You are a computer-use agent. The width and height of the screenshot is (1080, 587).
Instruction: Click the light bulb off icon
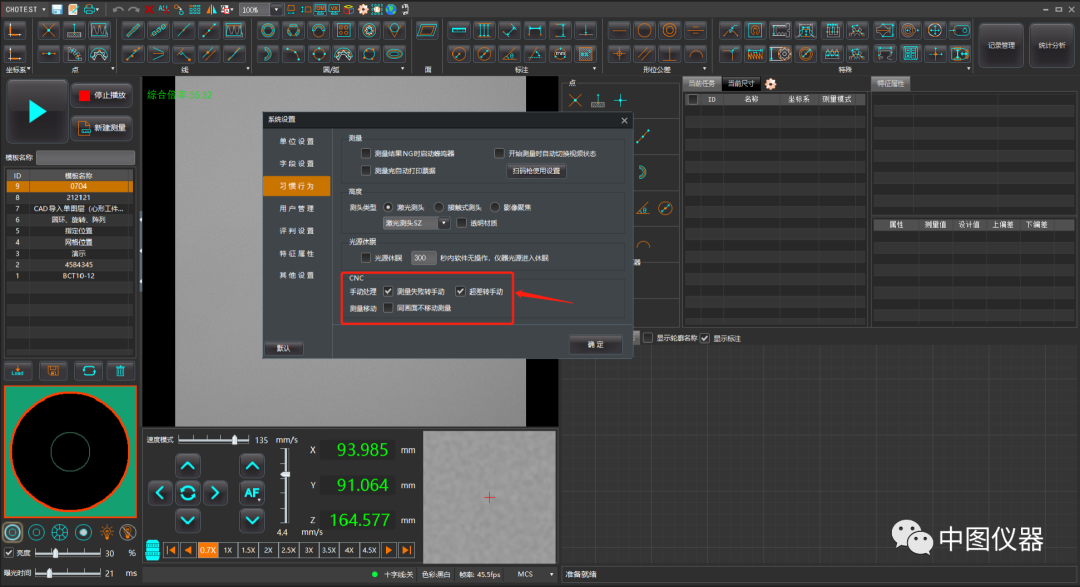[x=127, y=532]
